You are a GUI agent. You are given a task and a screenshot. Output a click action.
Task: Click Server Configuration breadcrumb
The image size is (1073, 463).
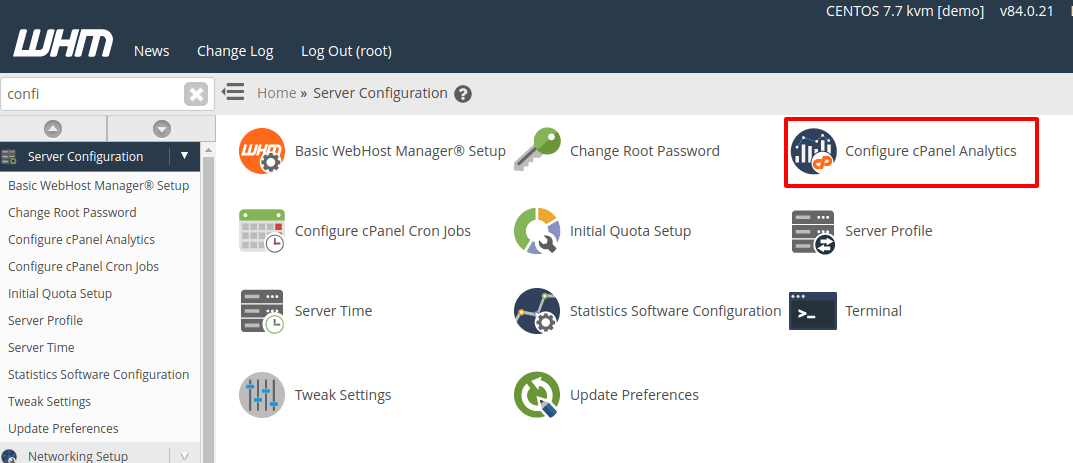(x=380, y=93)
